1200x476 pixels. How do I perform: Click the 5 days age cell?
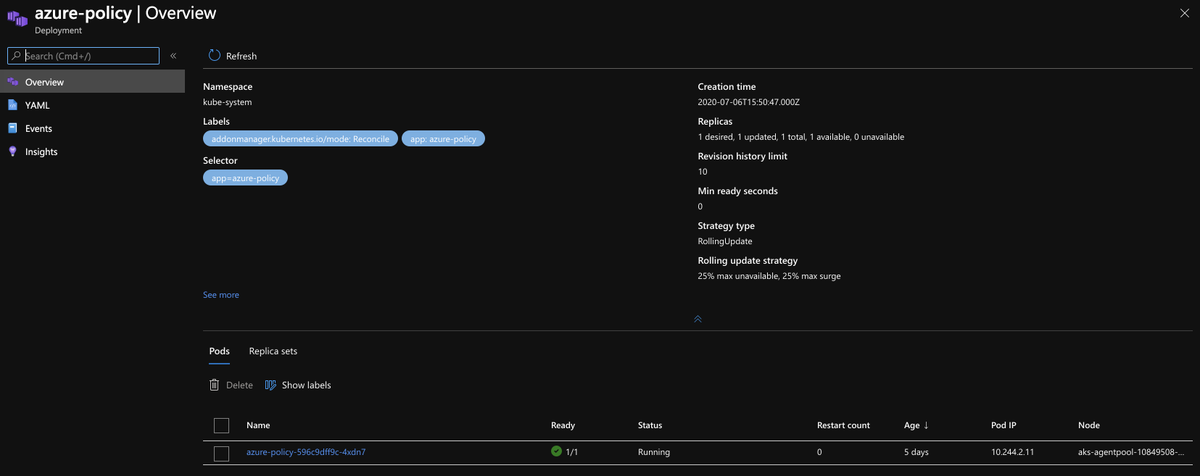point(917,452)
